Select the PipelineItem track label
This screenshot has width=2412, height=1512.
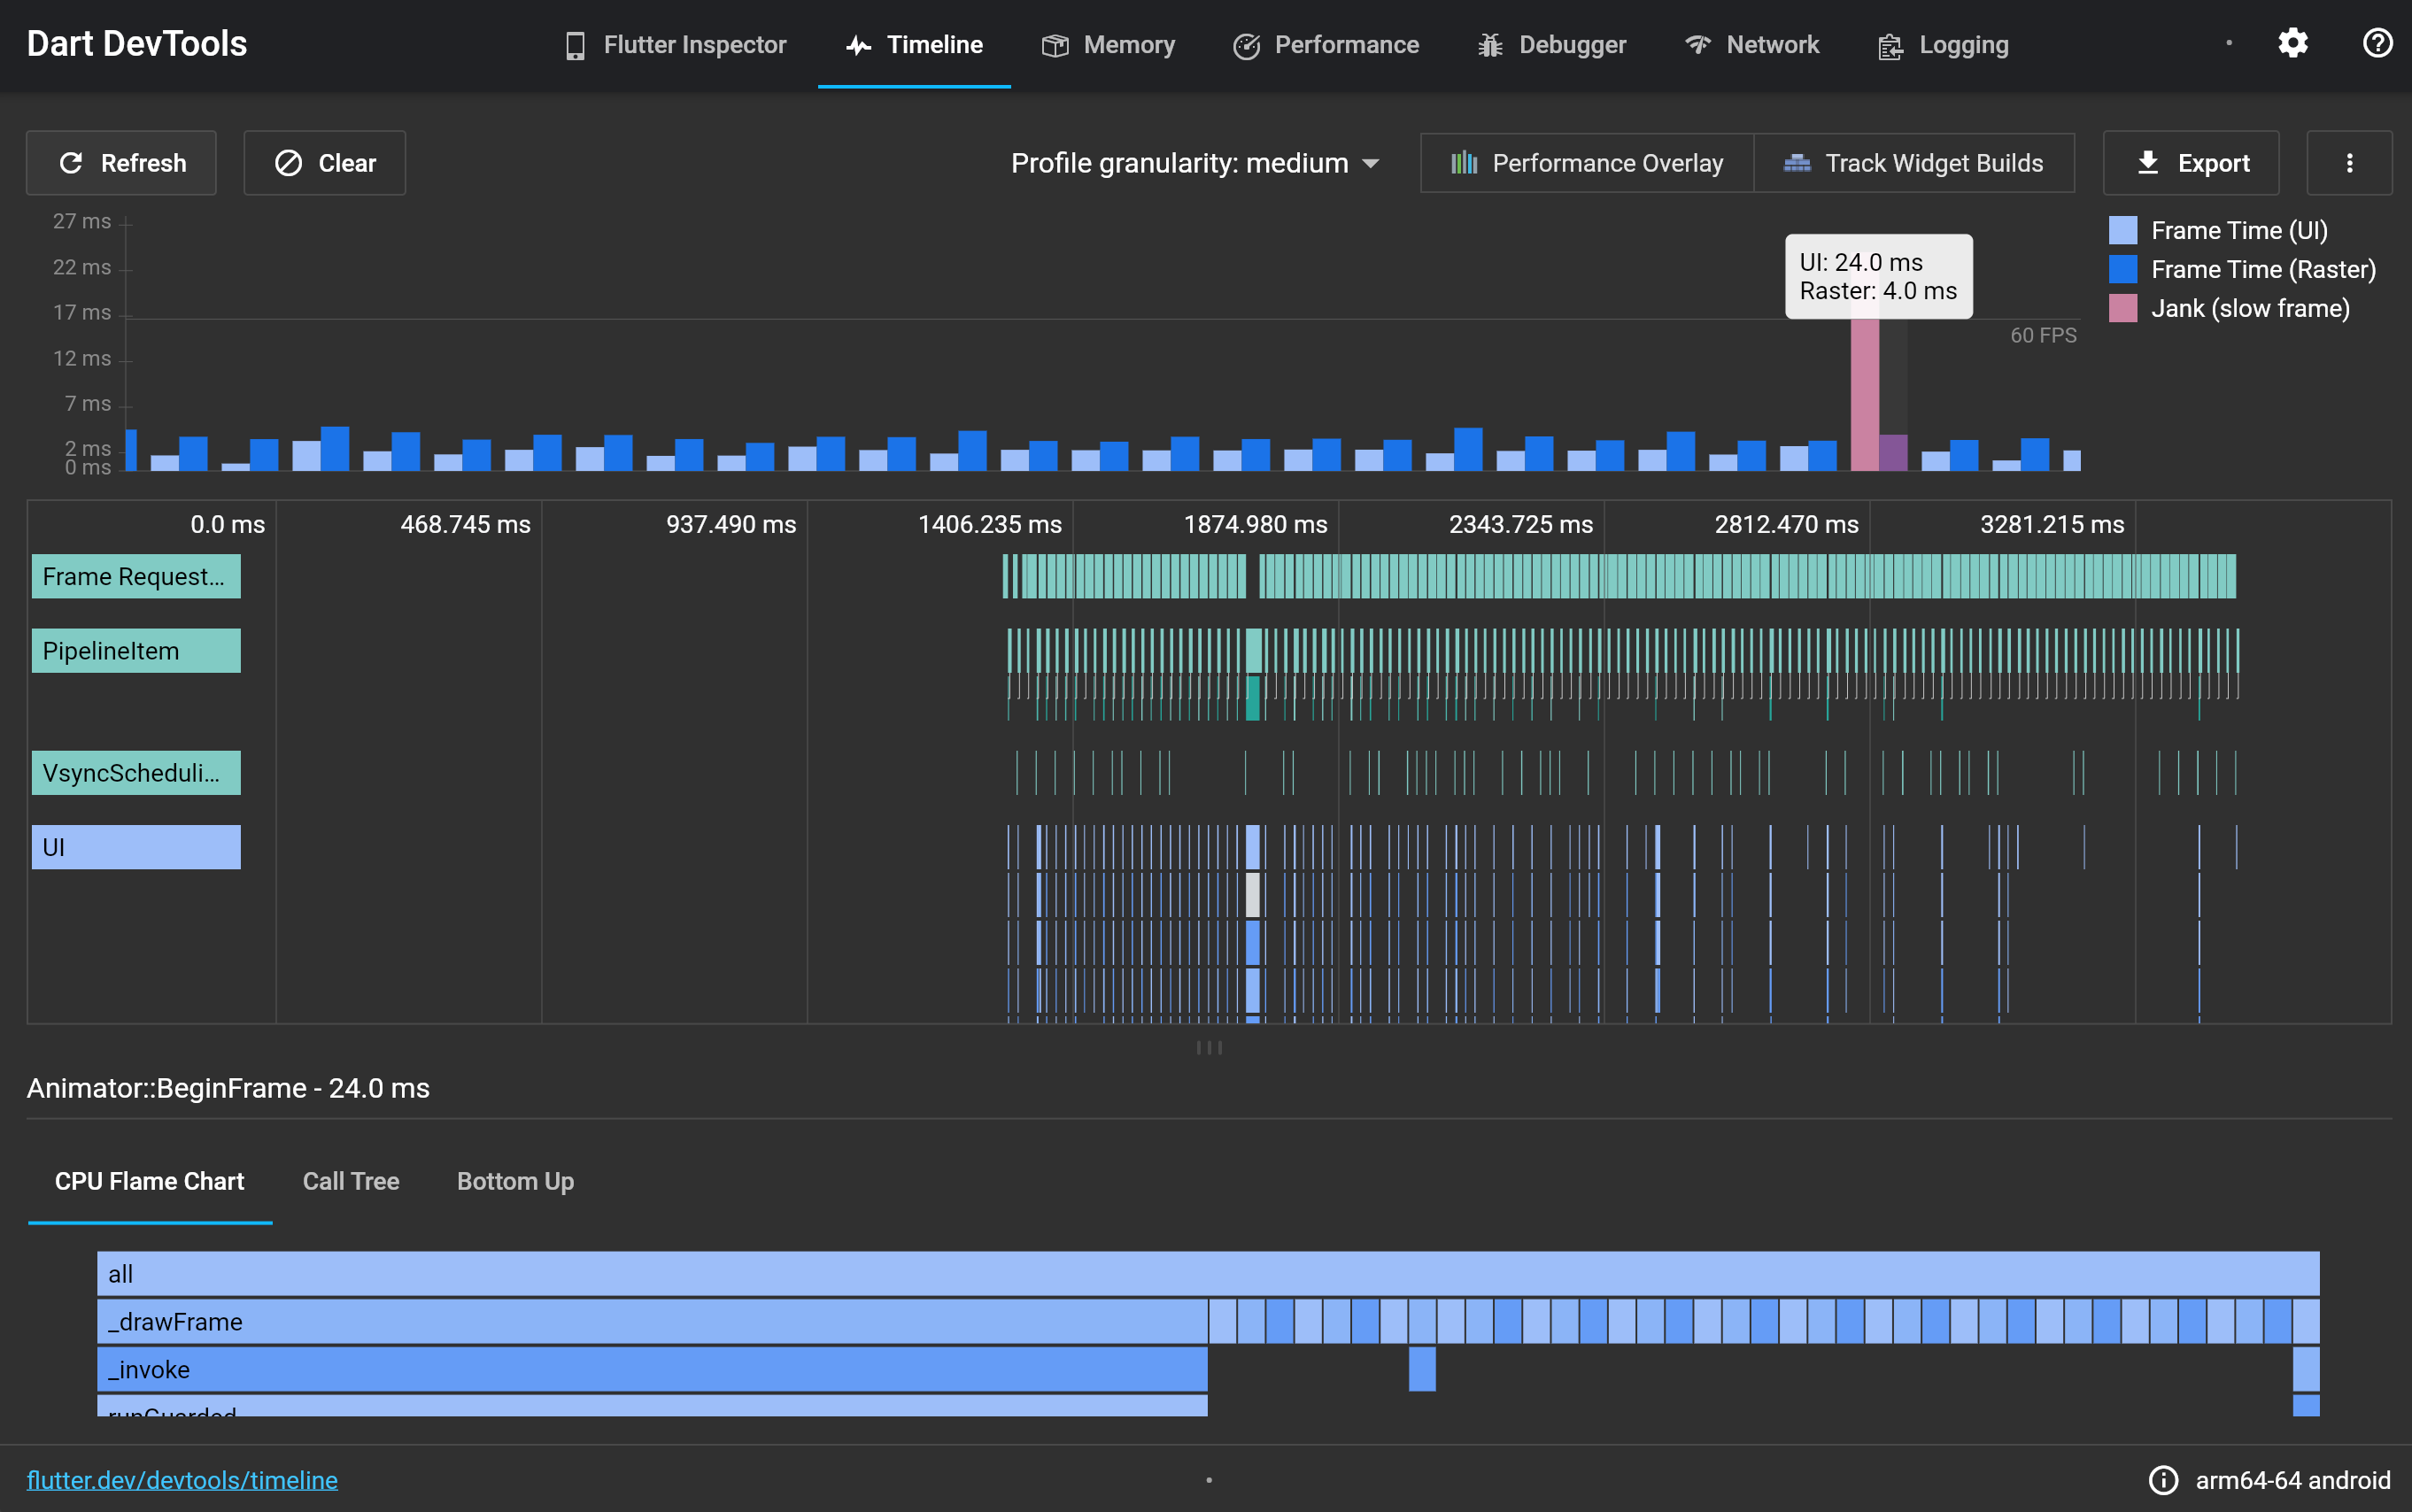click(136, 651)
